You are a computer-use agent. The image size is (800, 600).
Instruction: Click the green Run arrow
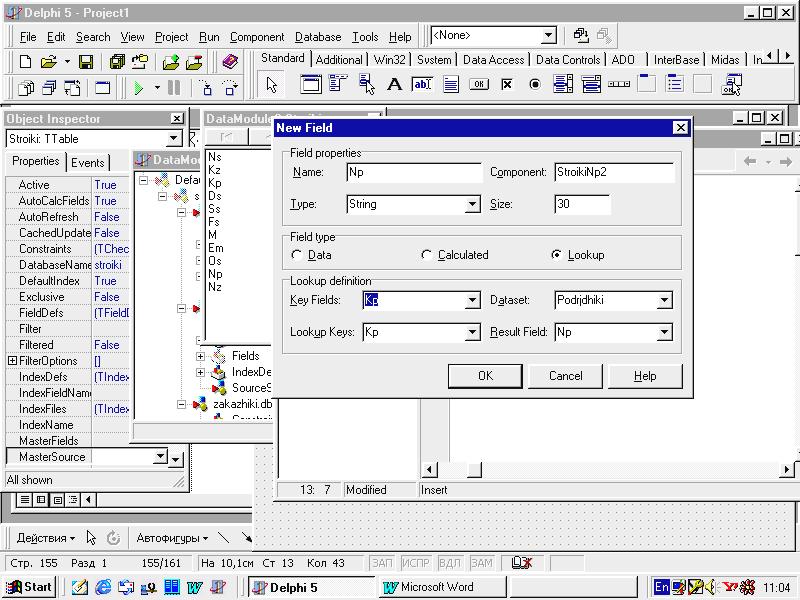(x=138, y=88)
